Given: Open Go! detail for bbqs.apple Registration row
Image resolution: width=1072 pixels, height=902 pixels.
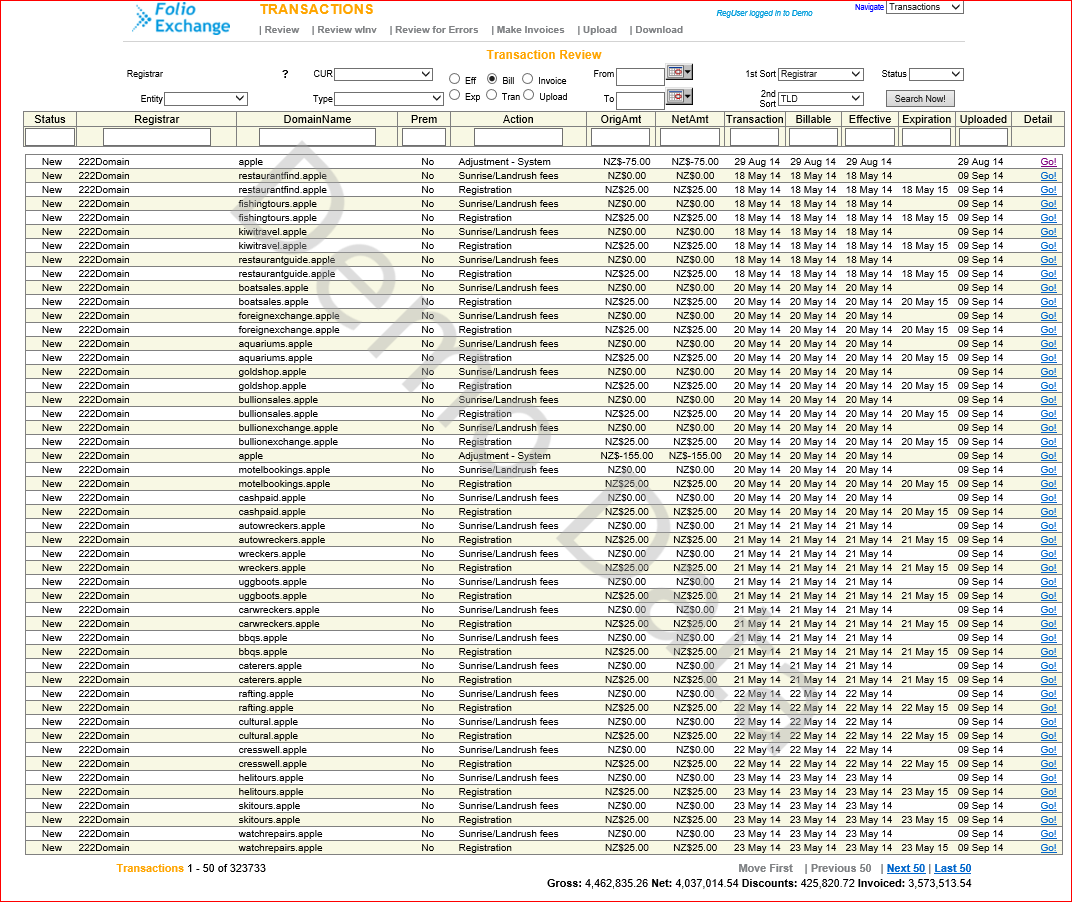Looking at the screenshot, I should (1048, 652).
